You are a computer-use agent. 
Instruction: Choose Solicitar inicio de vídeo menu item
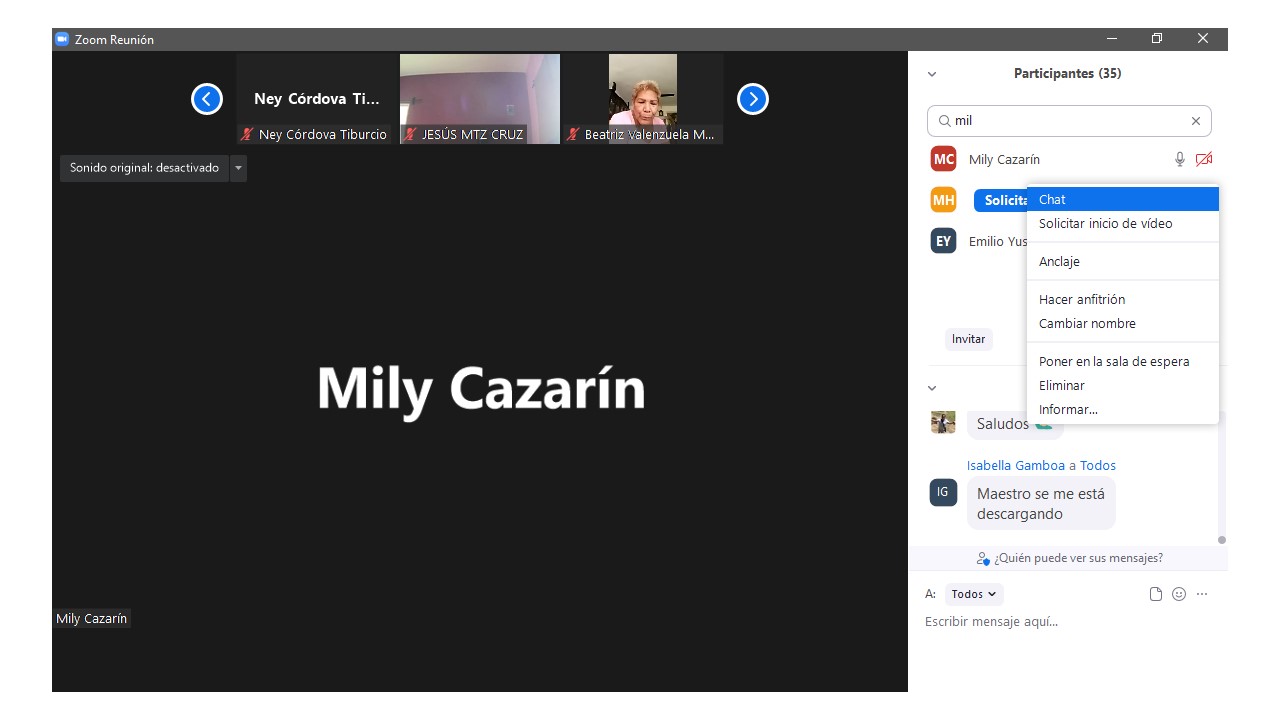pos(1123,223)
